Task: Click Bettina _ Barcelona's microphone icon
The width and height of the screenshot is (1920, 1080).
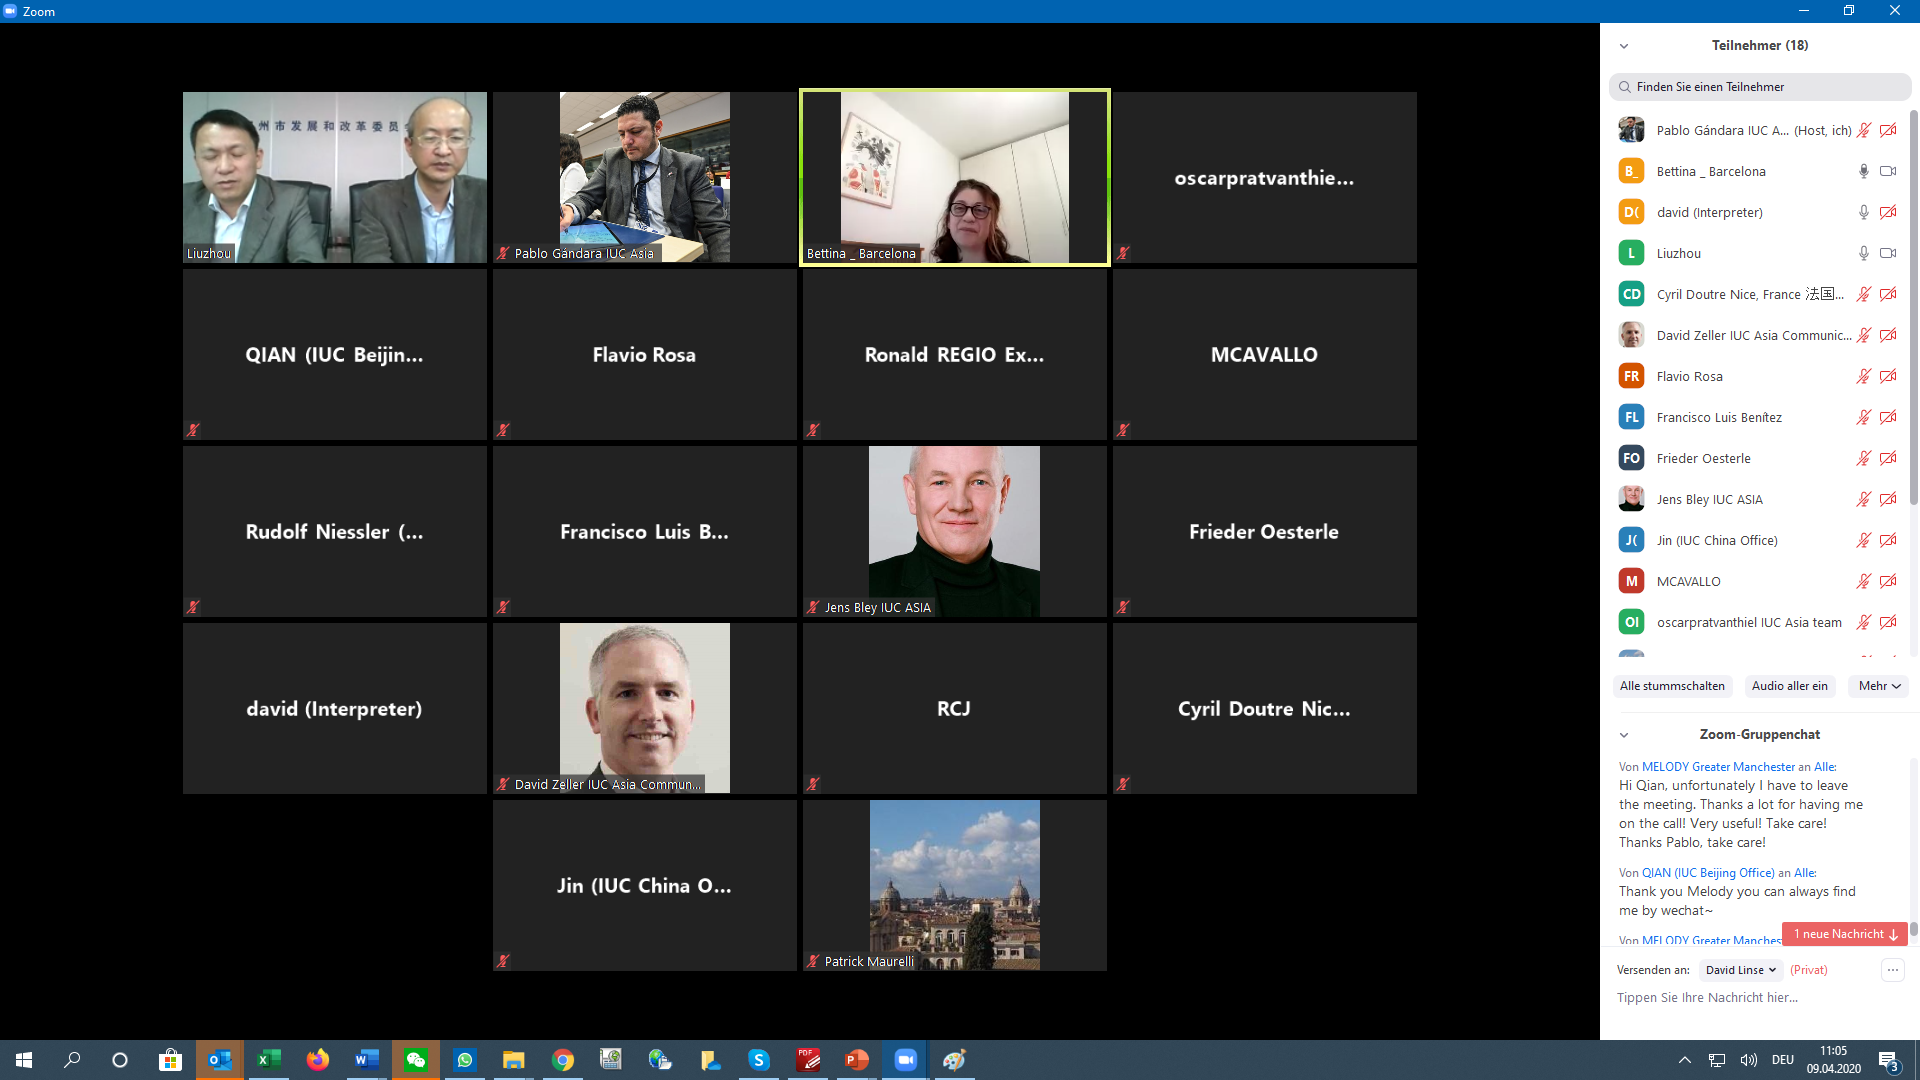Action: 1863,171
